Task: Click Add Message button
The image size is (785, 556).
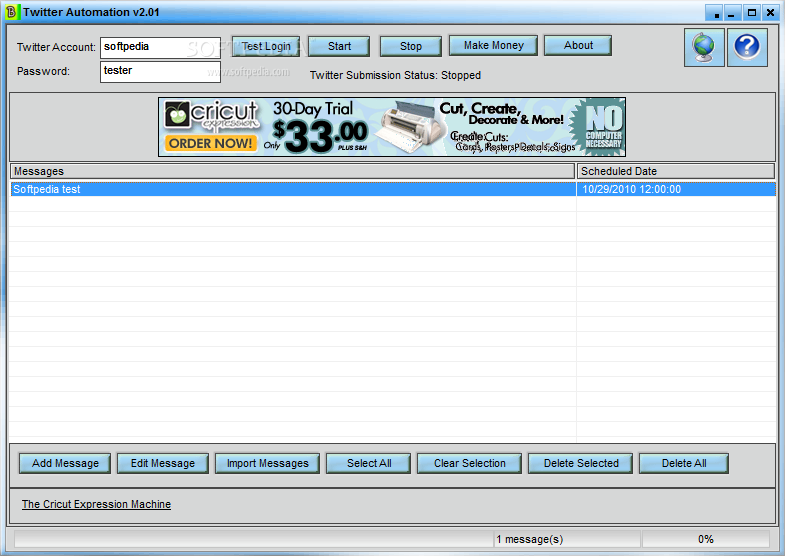Action: [65, 463]
